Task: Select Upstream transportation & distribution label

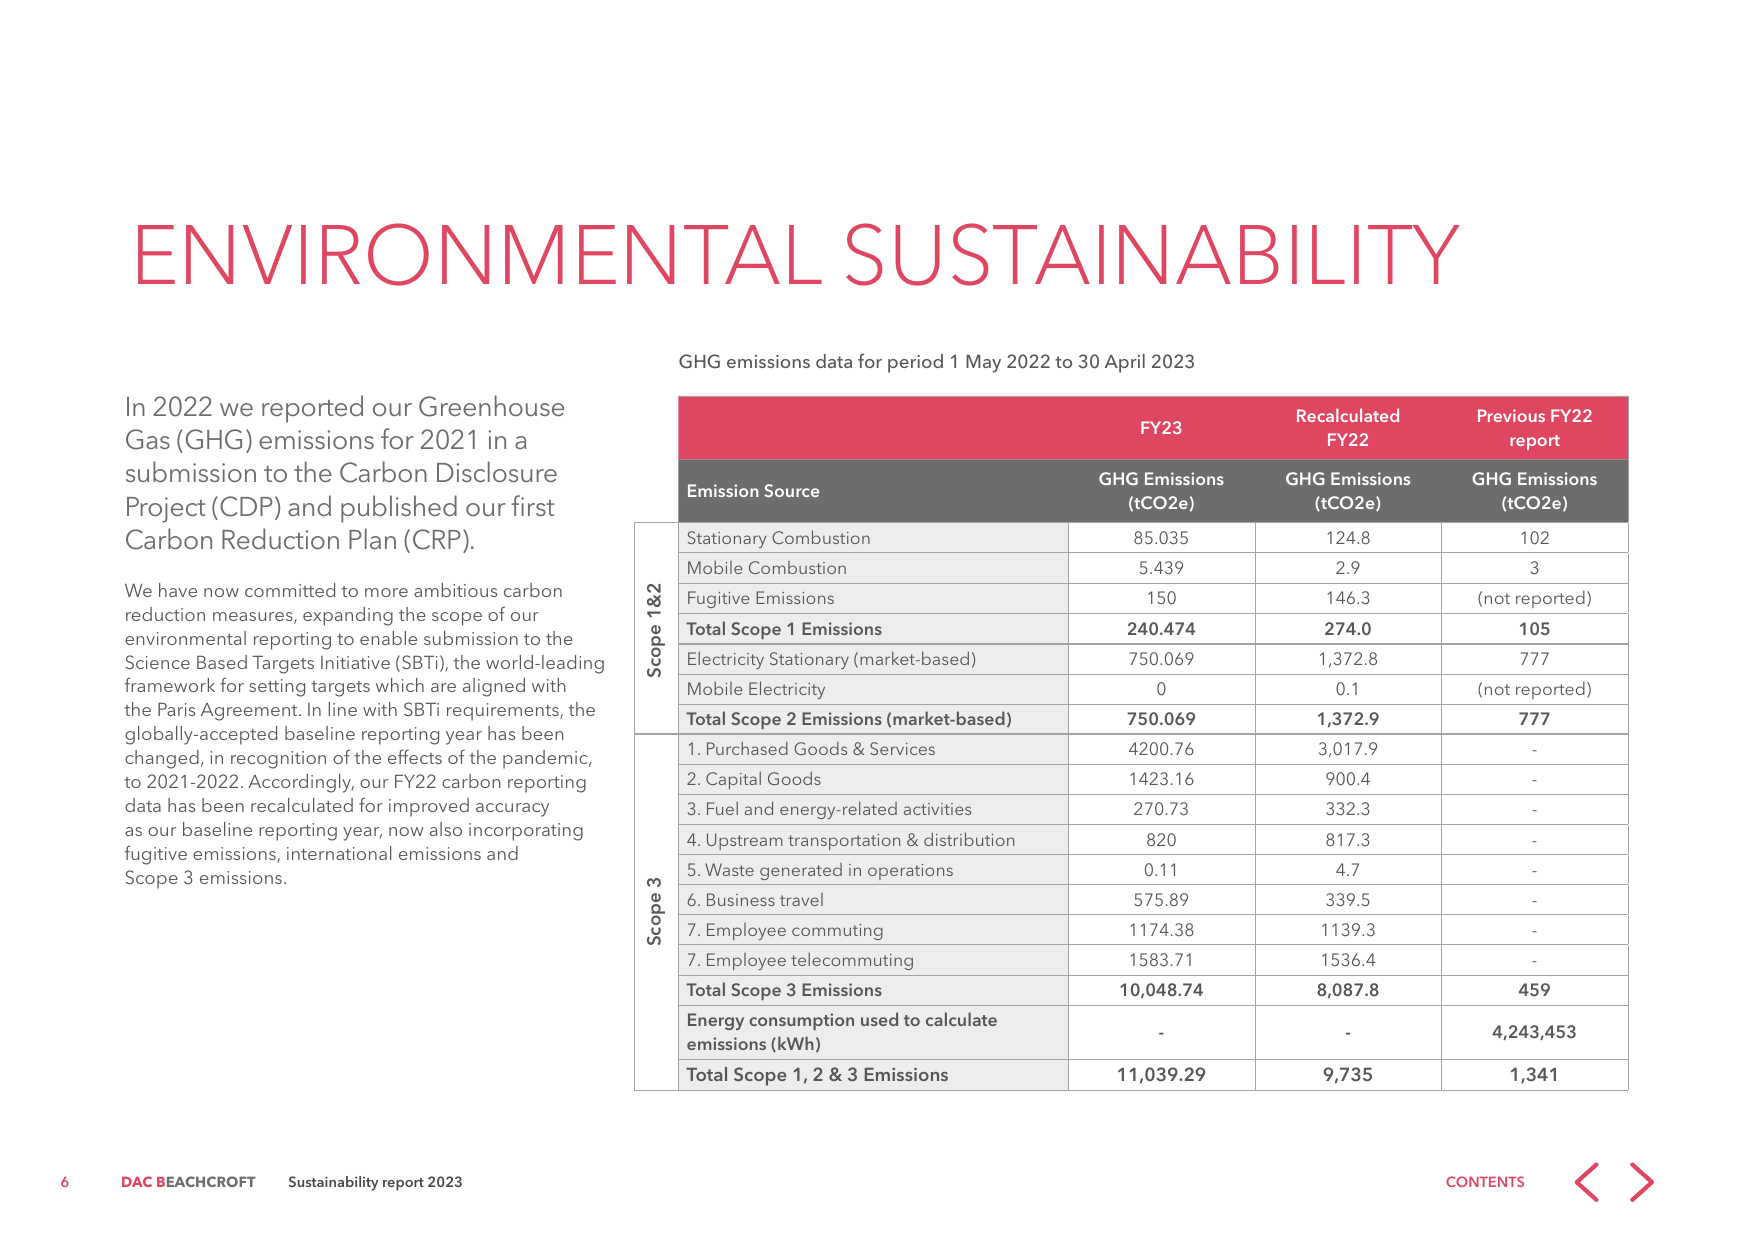Action: [851, 840]
